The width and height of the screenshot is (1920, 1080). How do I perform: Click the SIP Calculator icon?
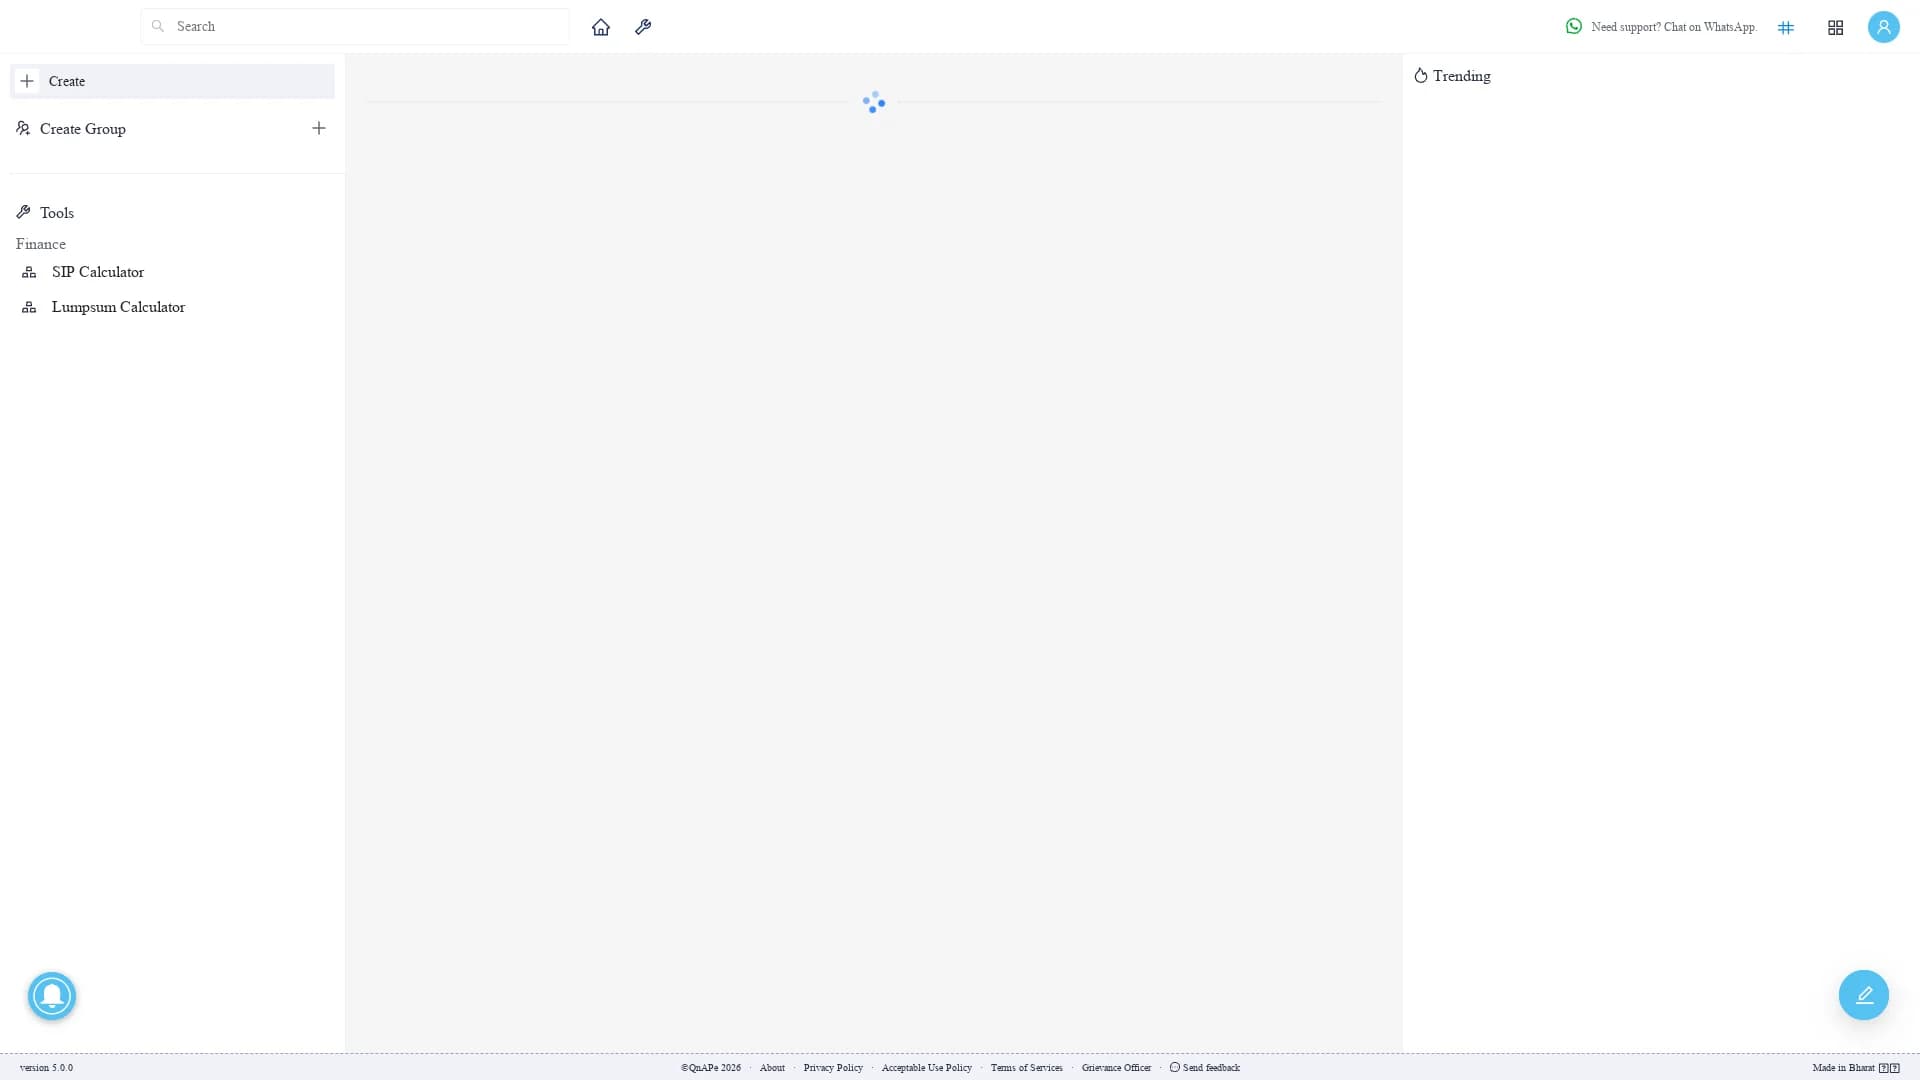(x=29, y=272)
